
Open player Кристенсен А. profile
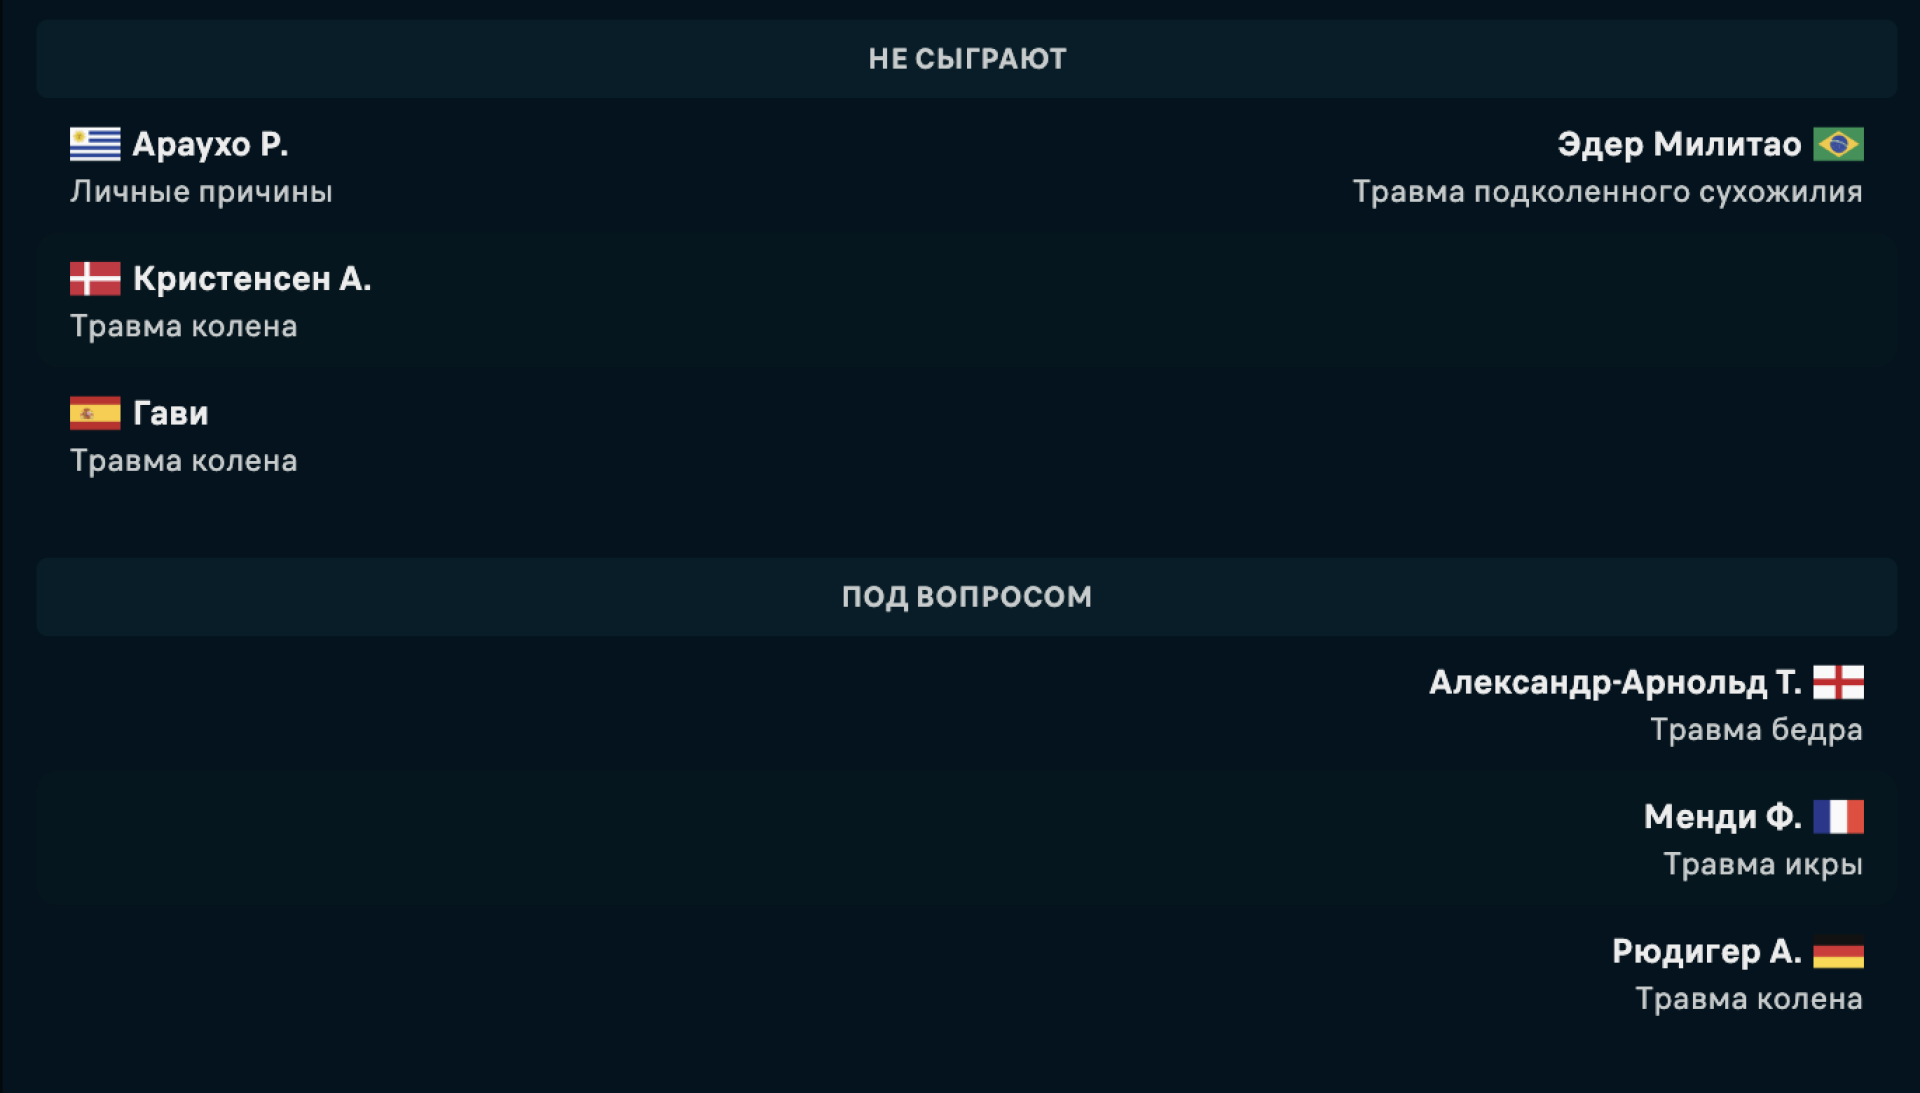[x=252, y=278]
